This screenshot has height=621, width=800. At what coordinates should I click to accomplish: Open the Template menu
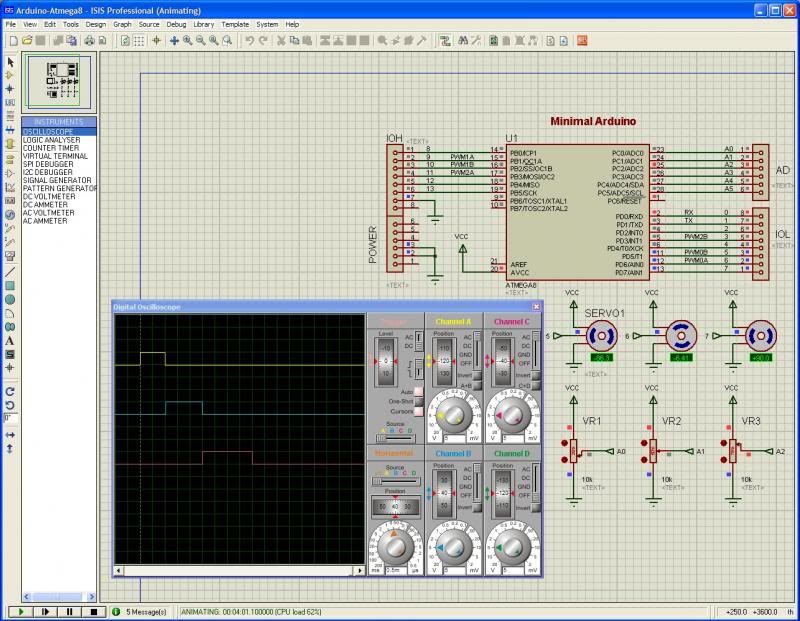(235, 24)
